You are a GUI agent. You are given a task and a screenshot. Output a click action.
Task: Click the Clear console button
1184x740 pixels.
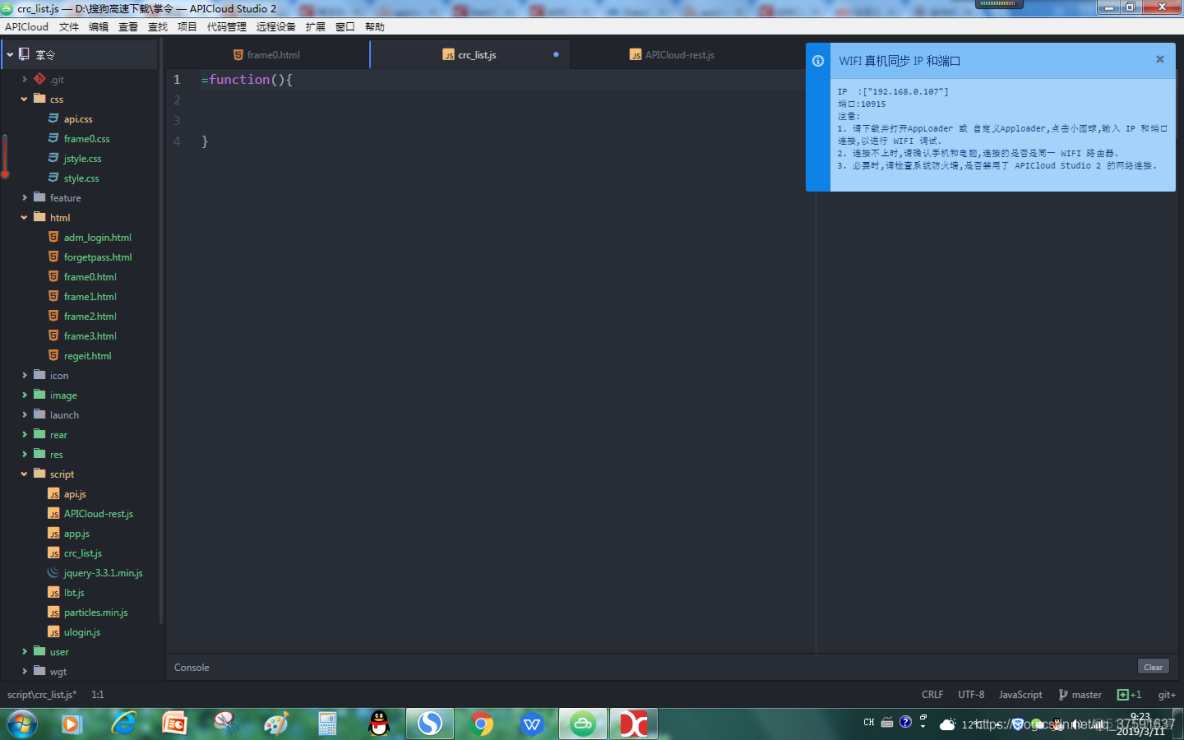[x=1153, y=667]
